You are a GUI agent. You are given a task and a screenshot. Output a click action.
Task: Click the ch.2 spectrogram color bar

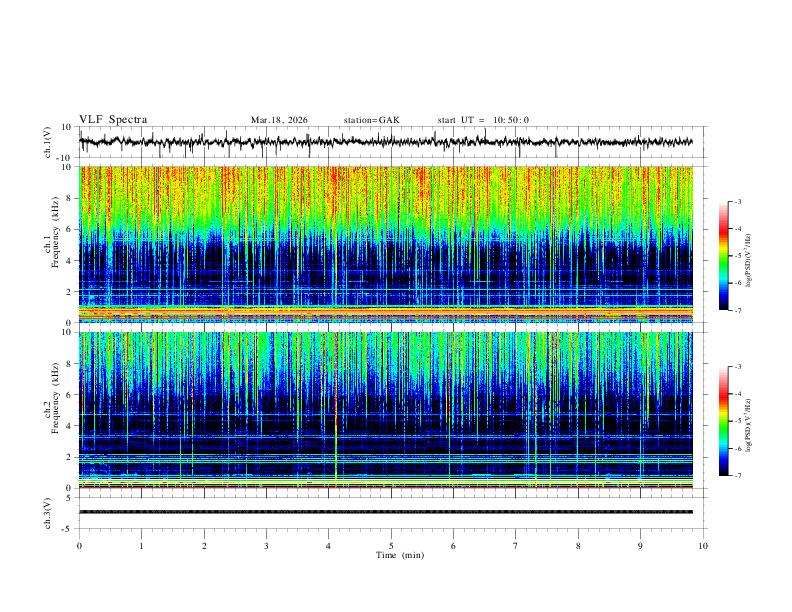(723, 421)
